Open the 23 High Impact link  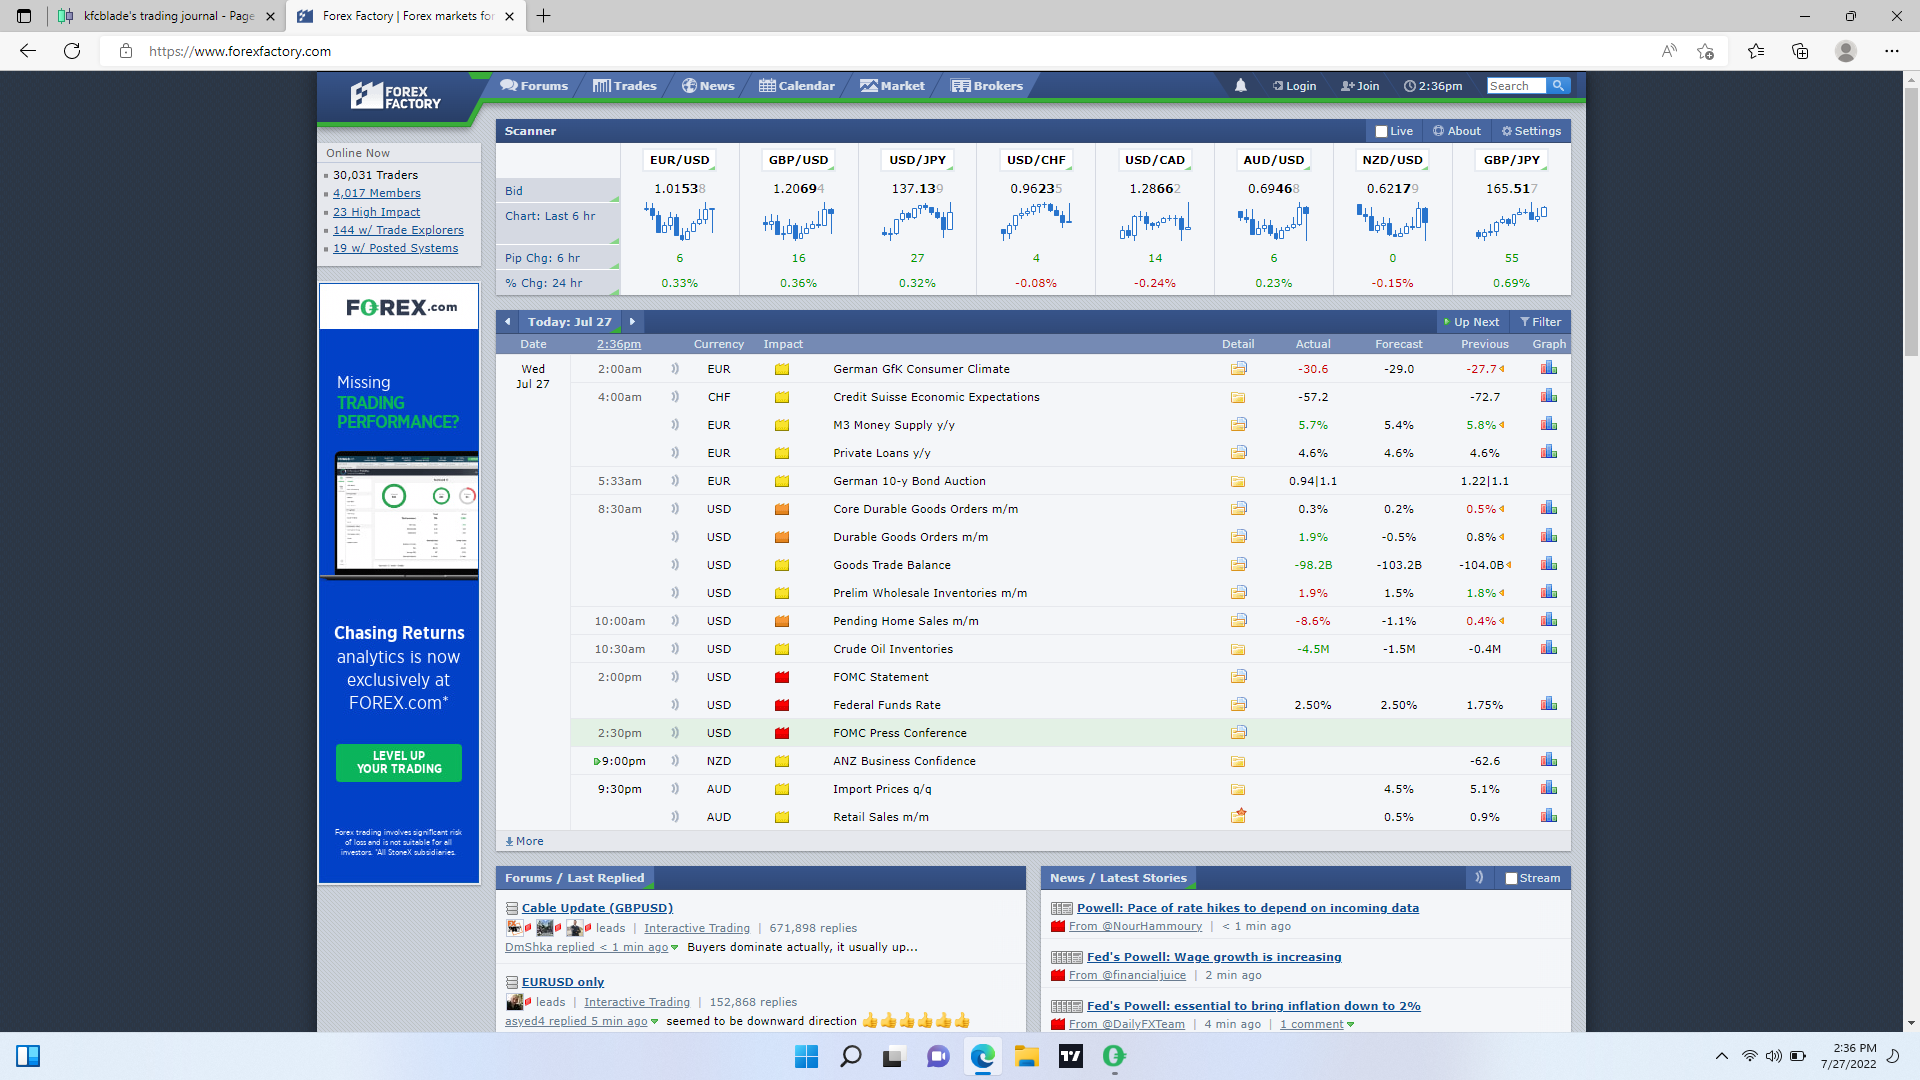[376, 212]
